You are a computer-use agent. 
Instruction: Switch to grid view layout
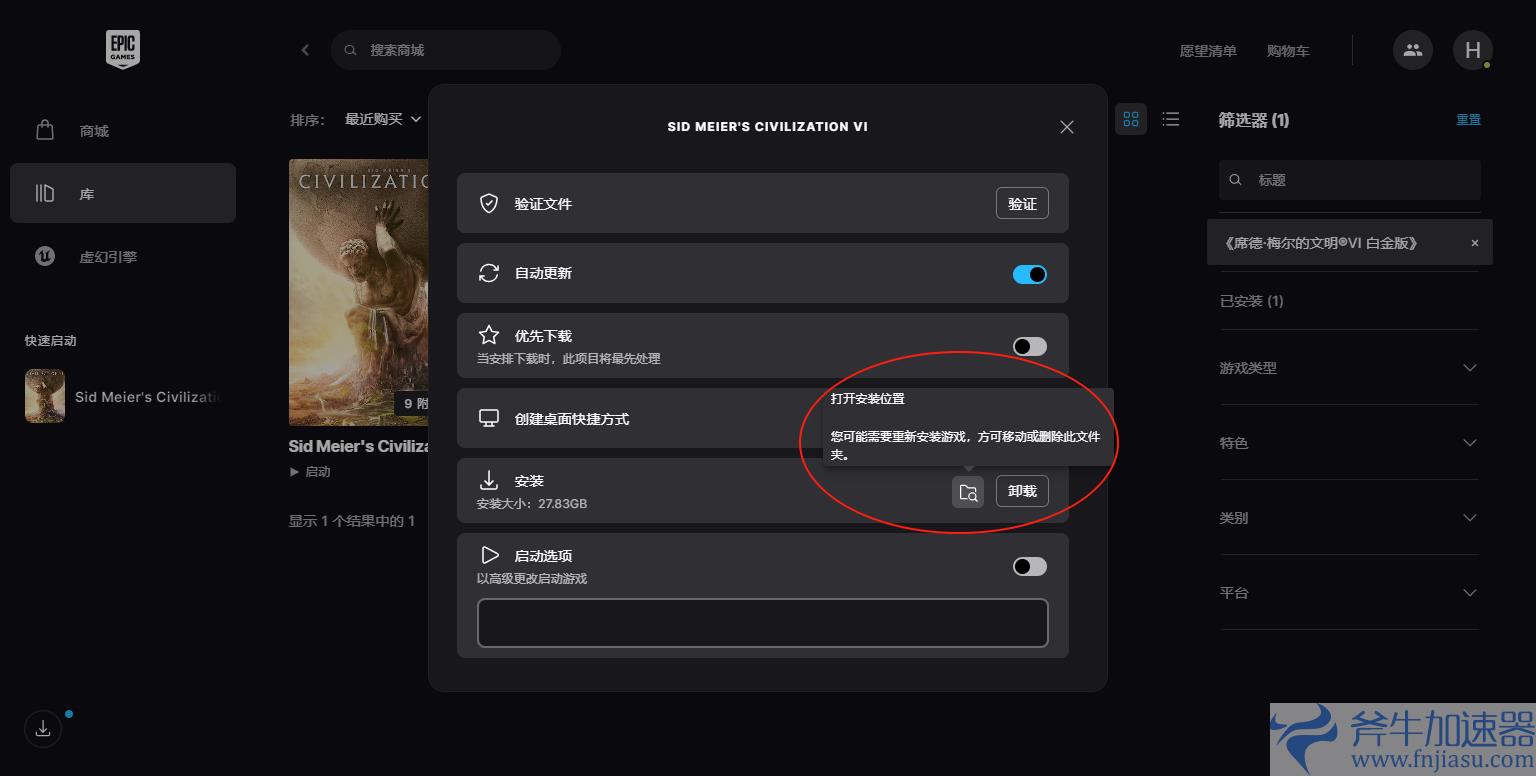pyautogui.click(x=1131, y=120)
